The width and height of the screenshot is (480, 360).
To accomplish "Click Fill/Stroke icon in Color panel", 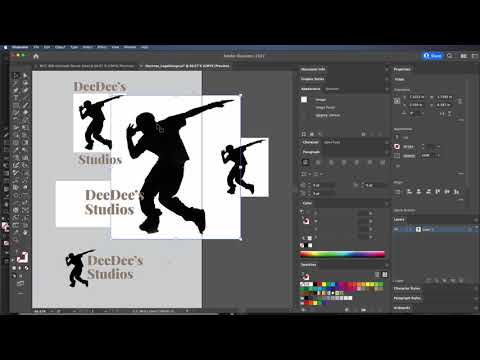I will [x=306, y=221].
